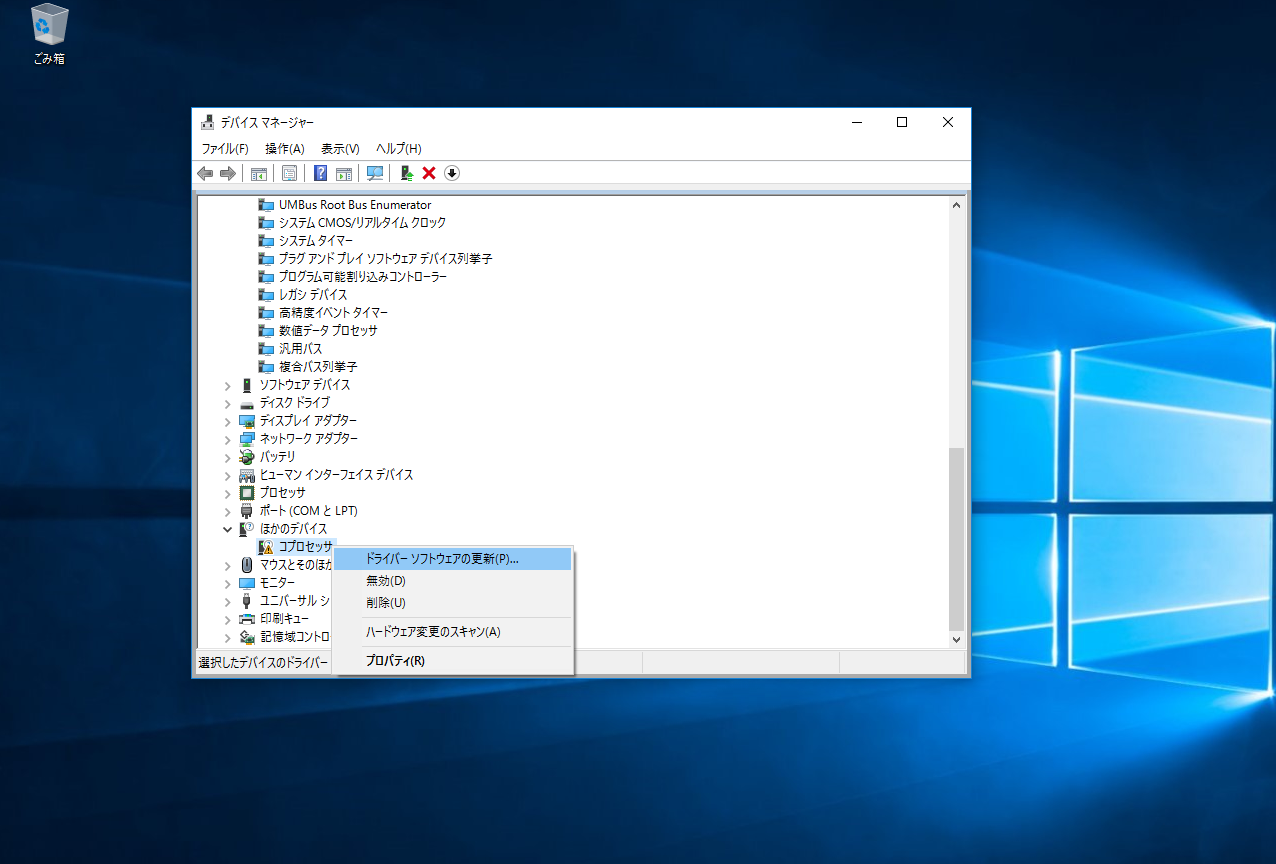Choose 削除(U) in the context menu
Viewport: 1276px width, 864px height.
click(453, 603)
